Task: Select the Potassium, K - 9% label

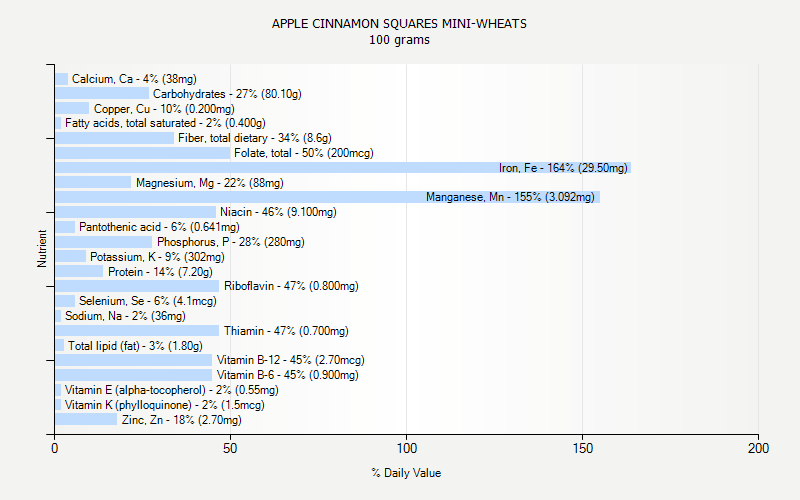Action: point(157,257)
